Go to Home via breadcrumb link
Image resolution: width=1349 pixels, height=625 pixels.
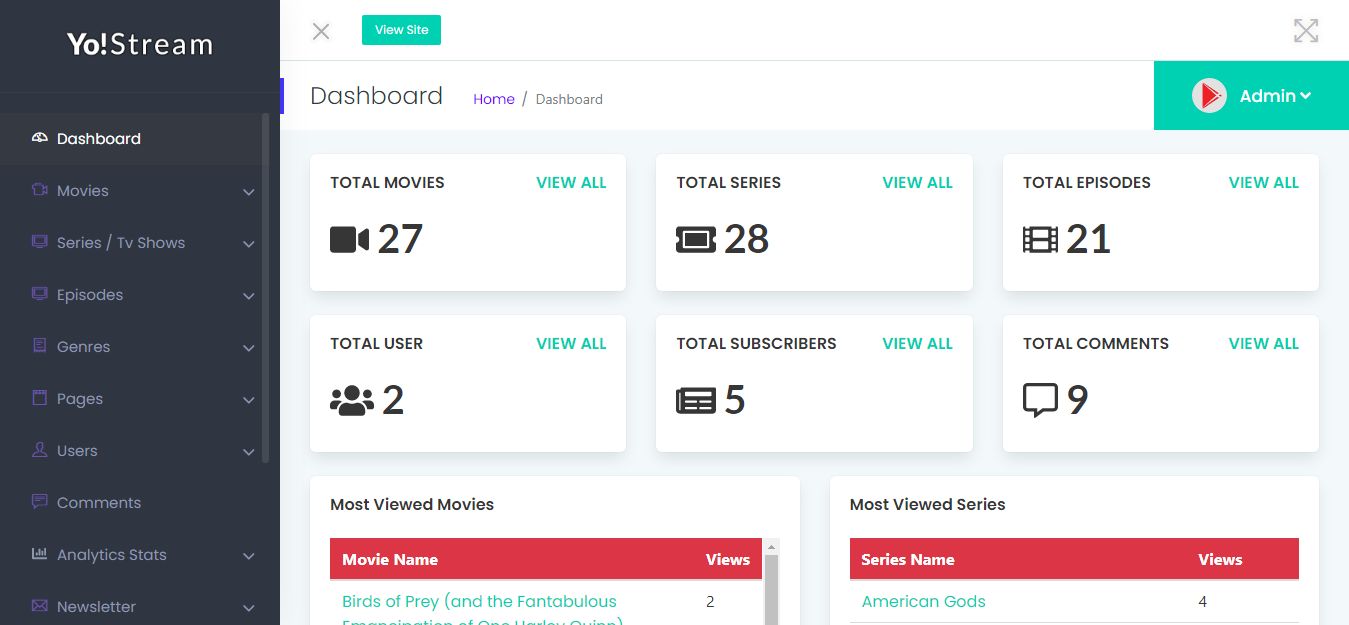coord(494,99)
